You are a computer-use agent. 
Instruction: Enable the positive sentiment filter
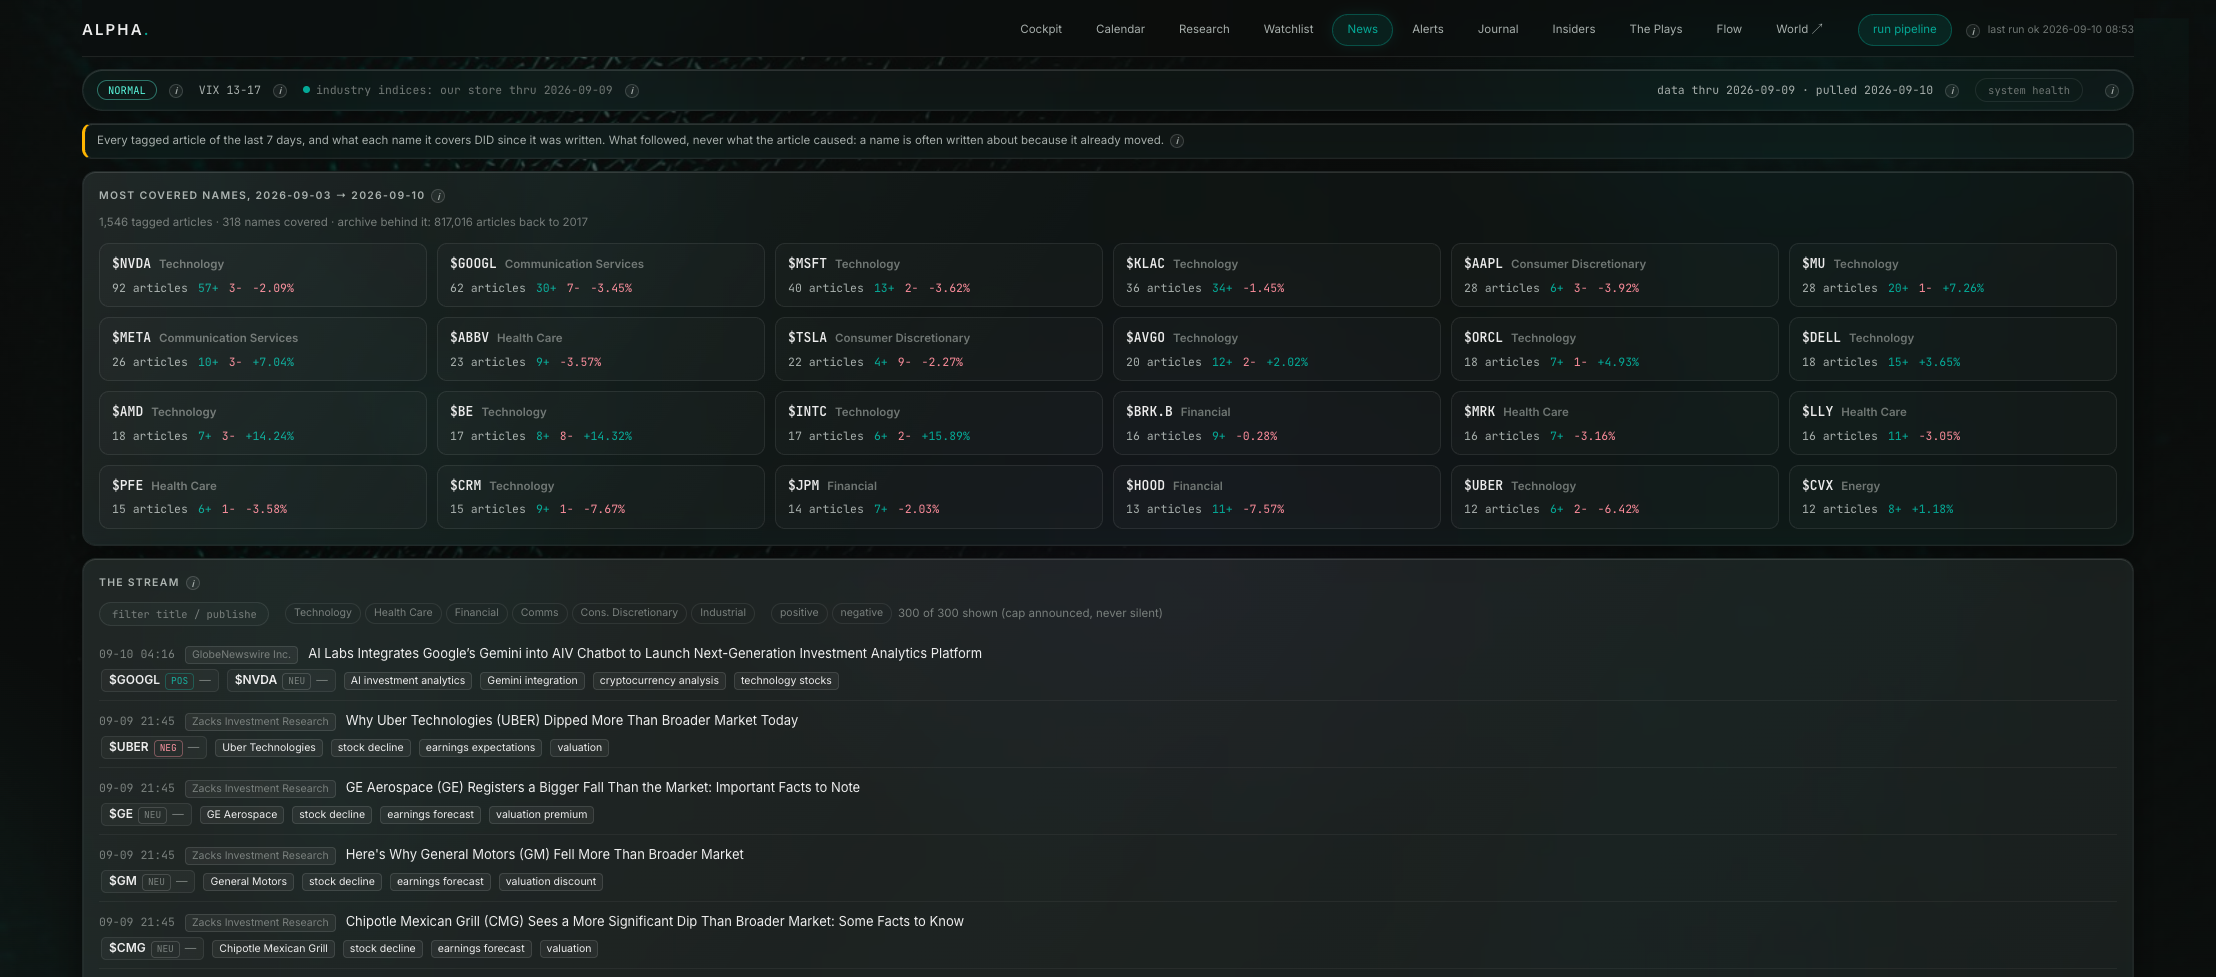(x=799, y=613)
